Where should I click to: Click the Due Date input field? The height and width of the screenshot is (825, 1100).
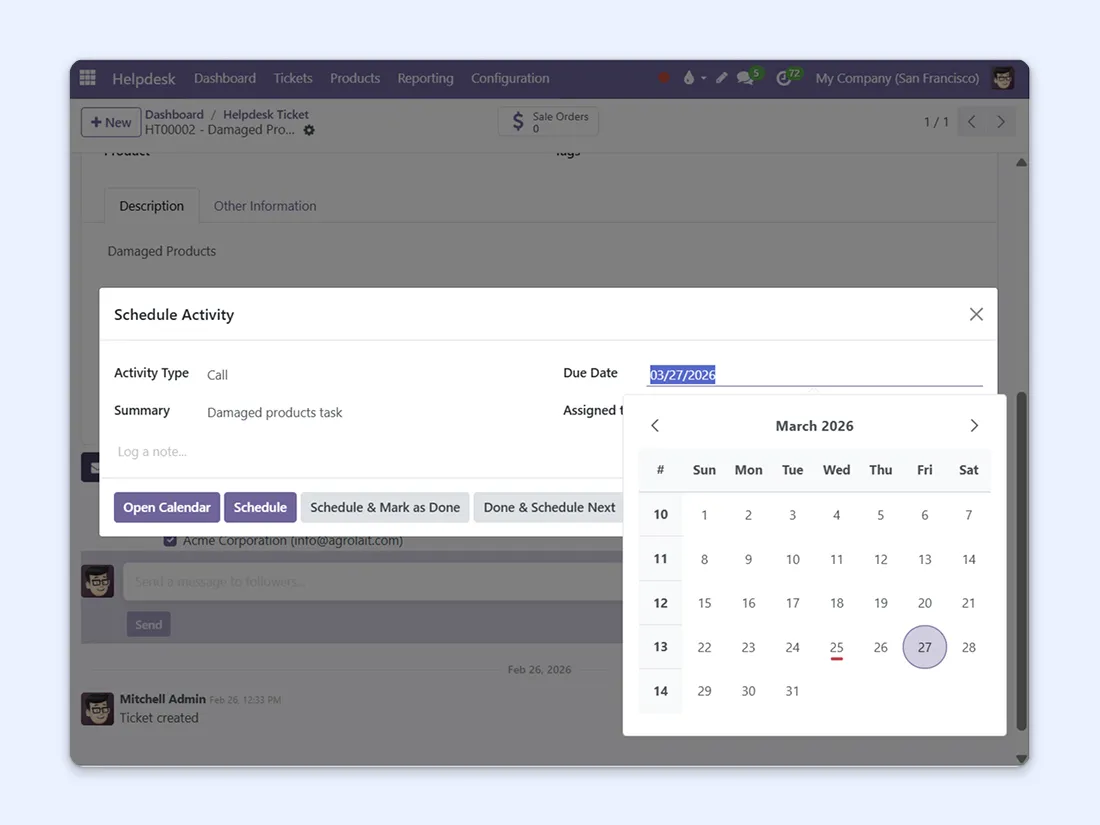[814, 375]
